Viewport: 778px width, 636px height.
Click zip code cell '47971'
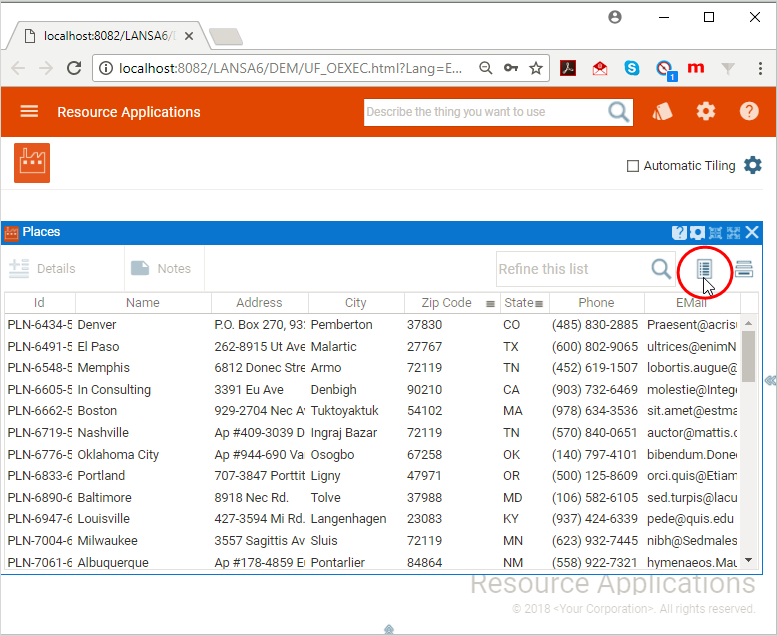click(424, 476)
